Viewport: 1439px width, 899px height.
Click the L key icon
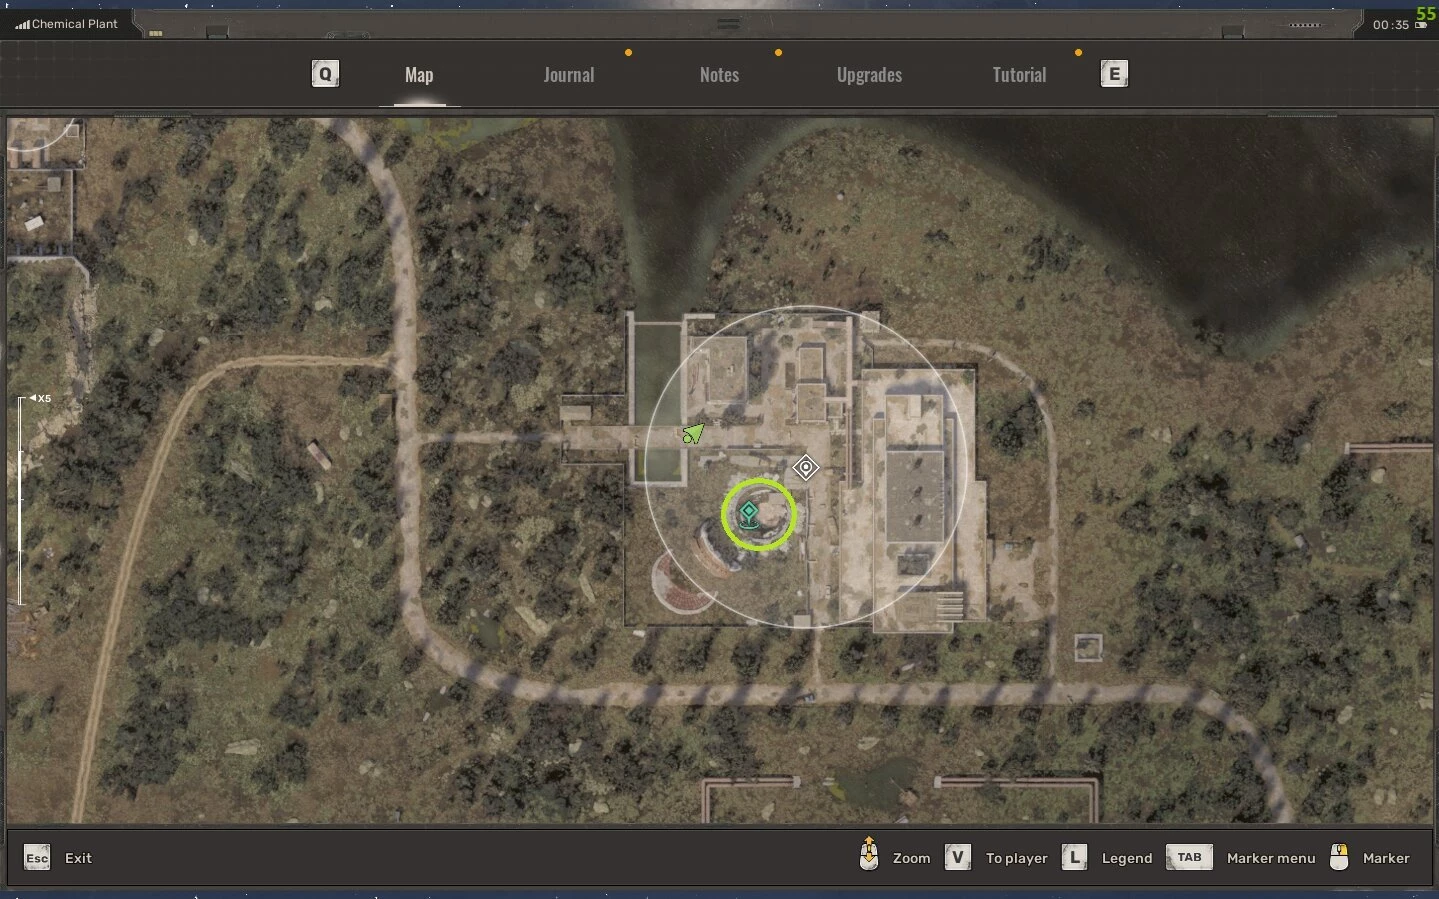pyautogui.click(x=1074, y=858)
